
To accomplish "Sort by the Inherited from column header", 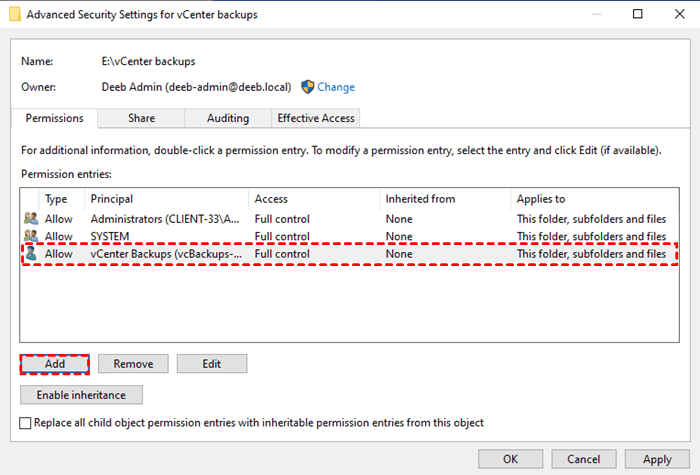I will (x=445, y=199).
